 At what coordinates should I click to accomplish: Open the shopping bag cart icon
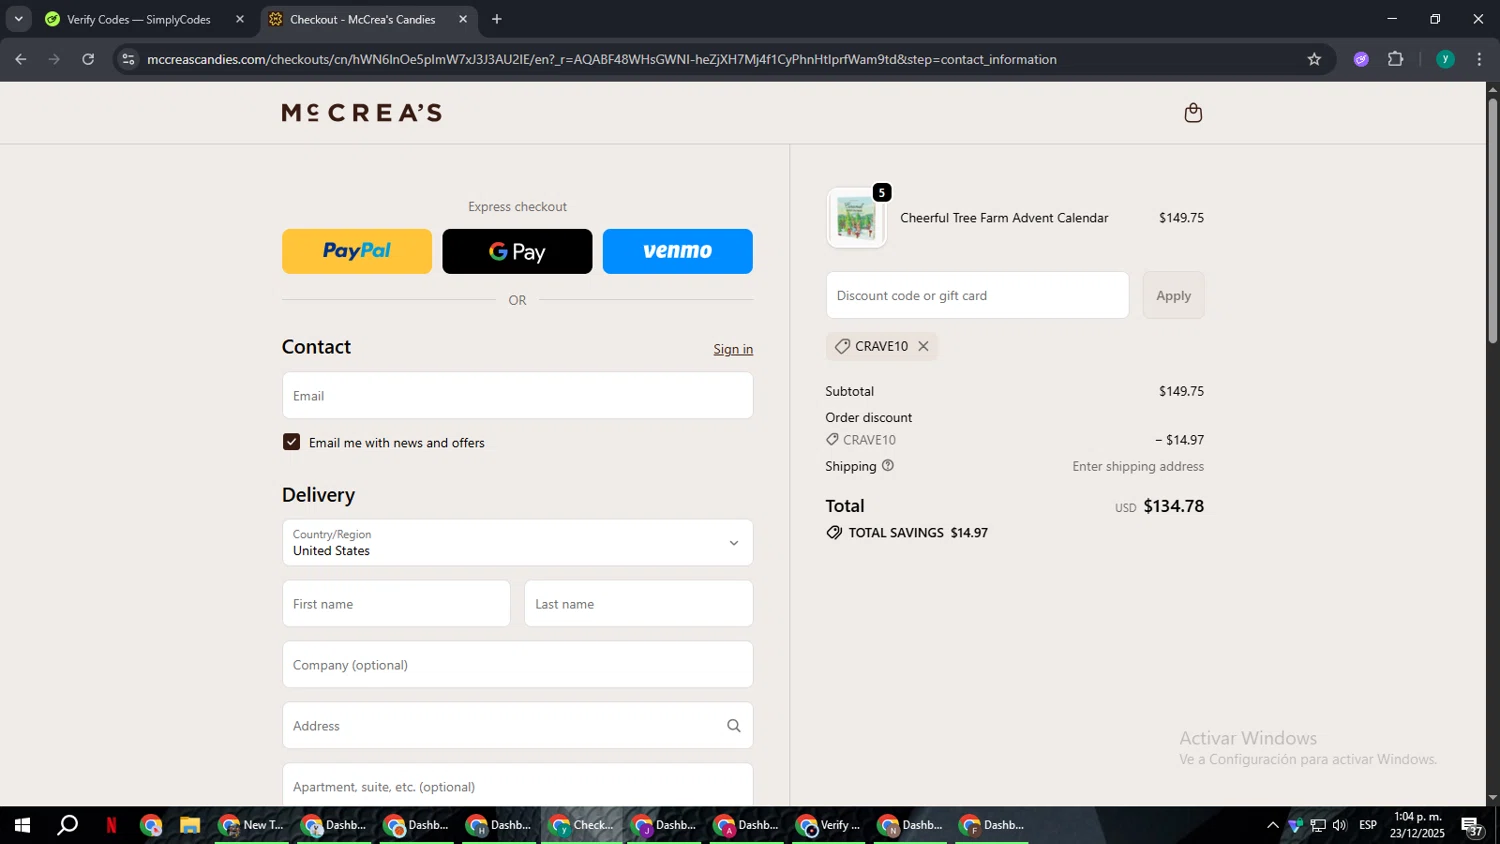click(1193, 113)
